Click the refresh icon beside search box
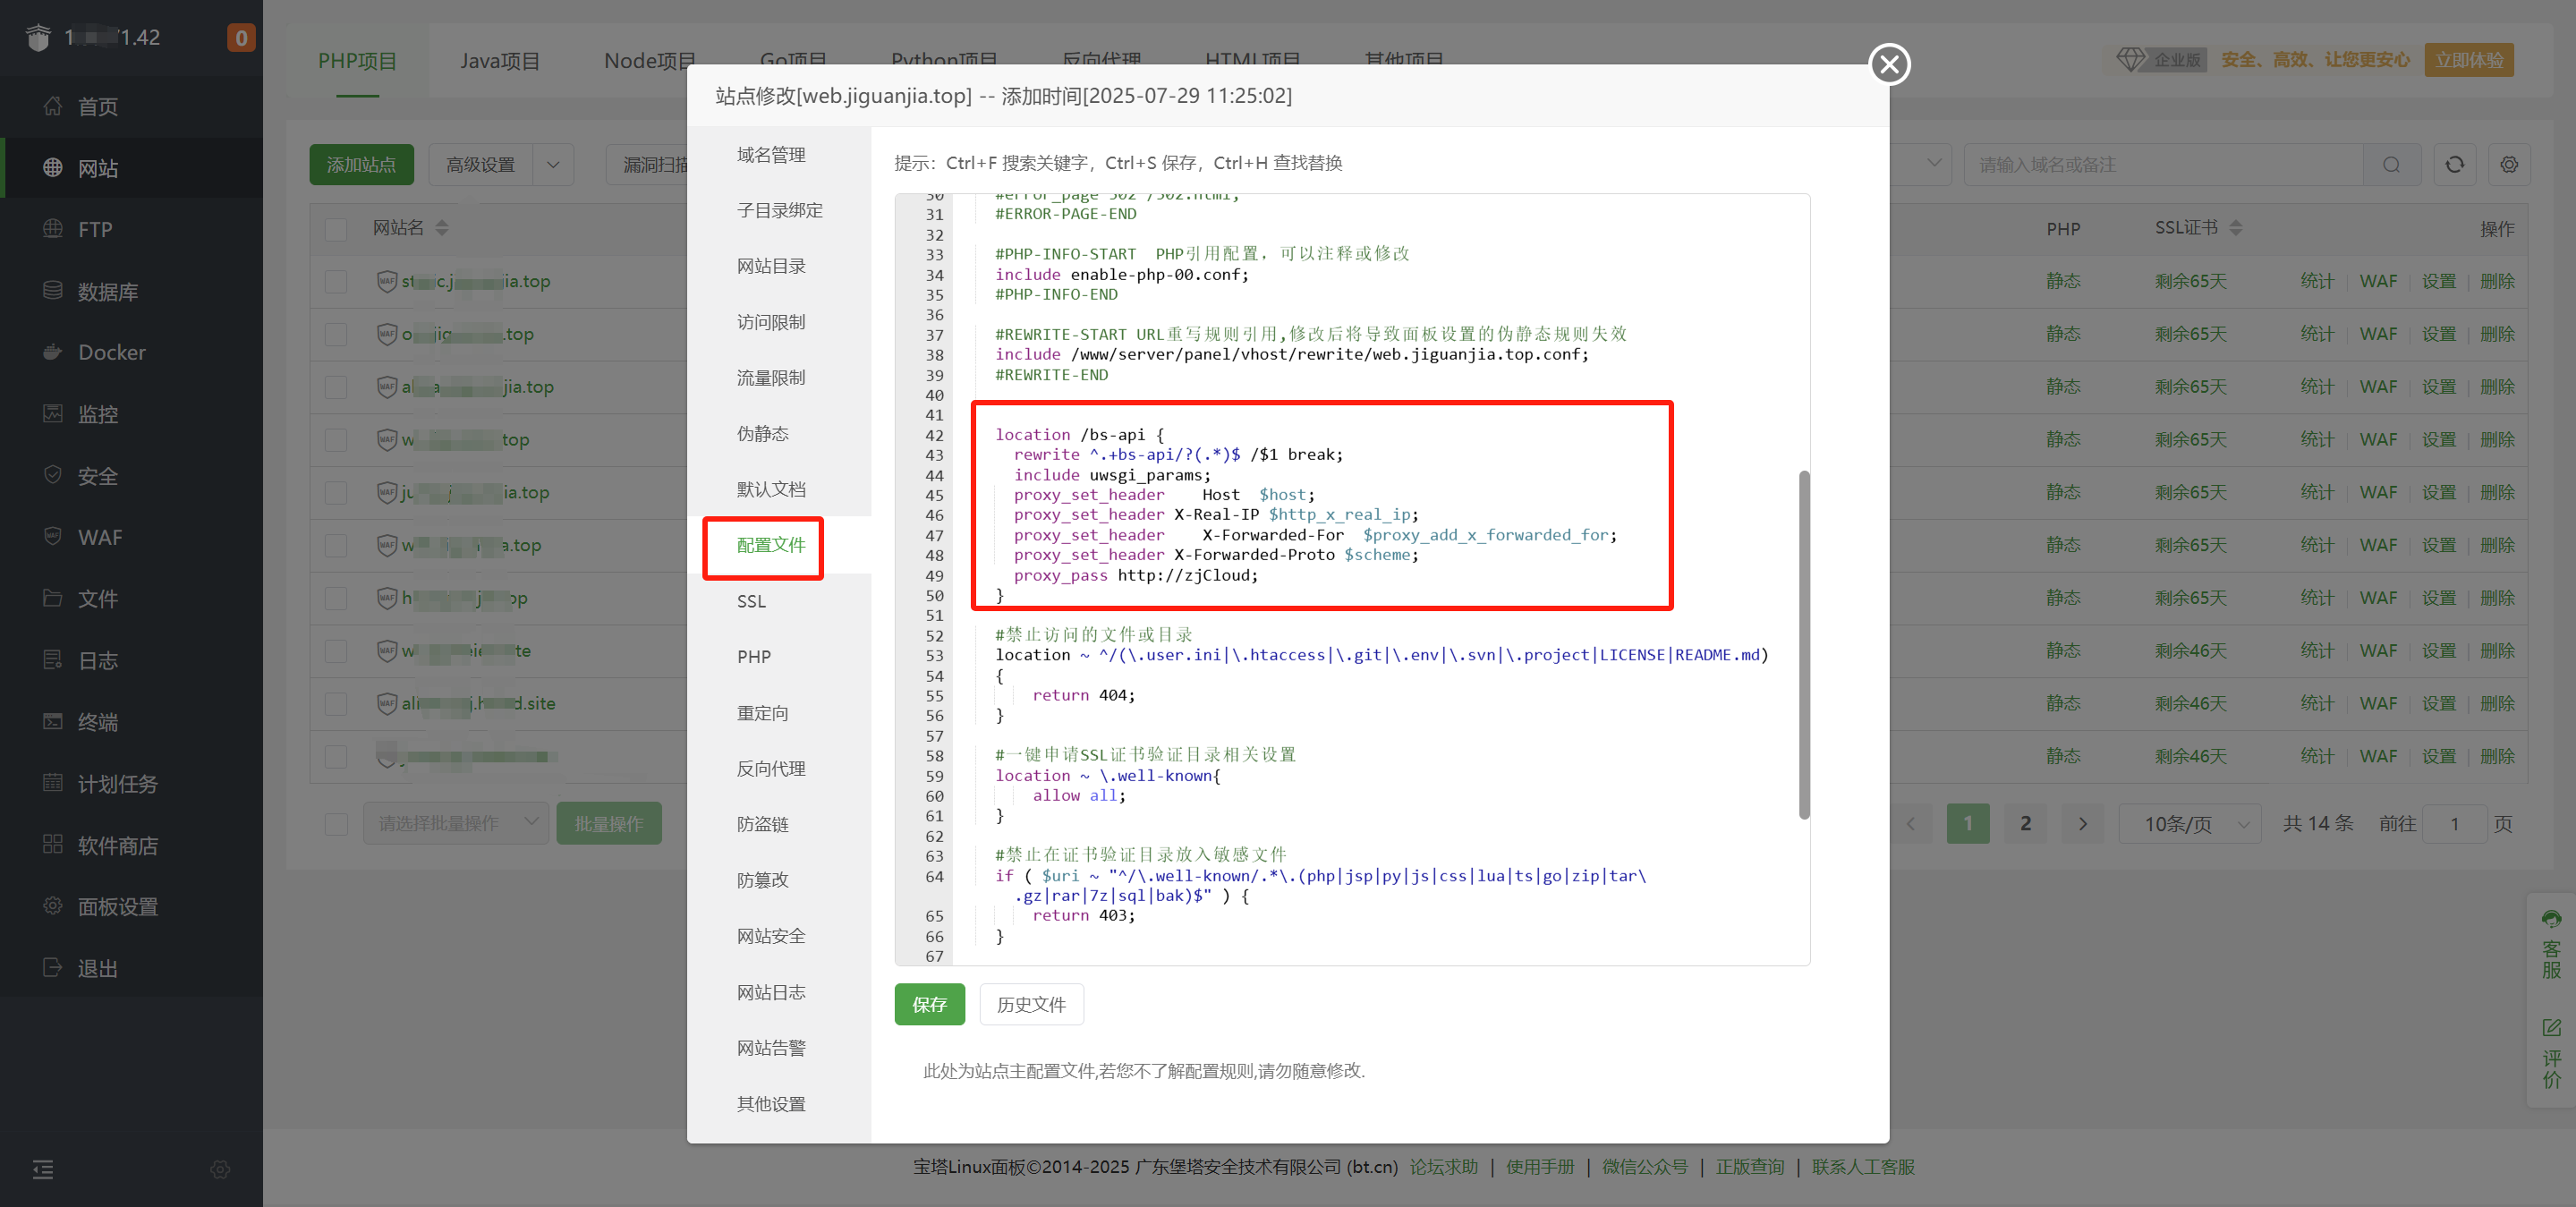 pyautogui.click(x=2454, y=165)
